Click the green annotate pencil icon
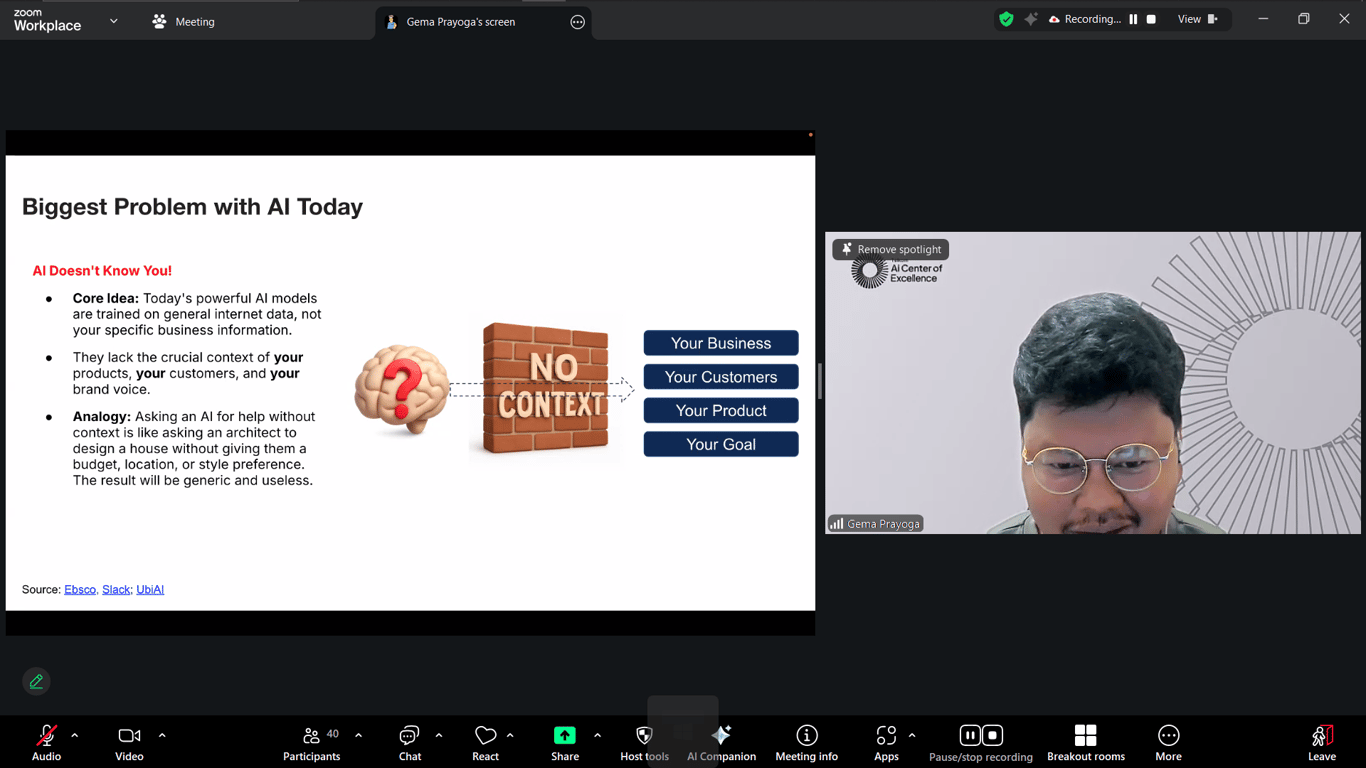The image size is (1366, 768). (36, 682)
